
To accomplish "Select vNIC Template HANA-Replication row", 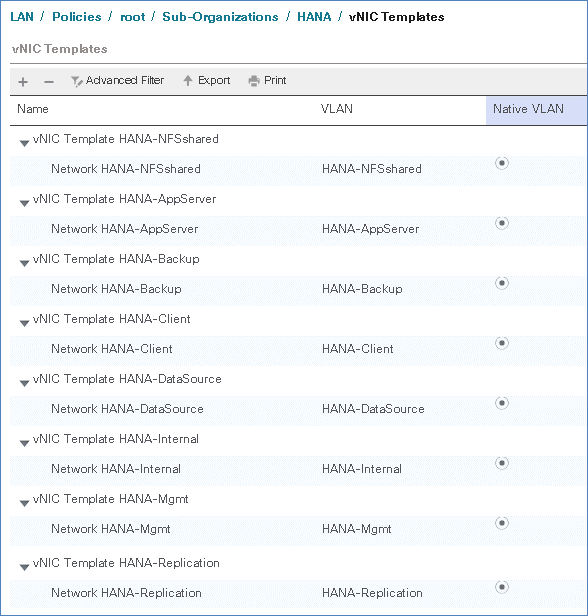I will 299,563.
